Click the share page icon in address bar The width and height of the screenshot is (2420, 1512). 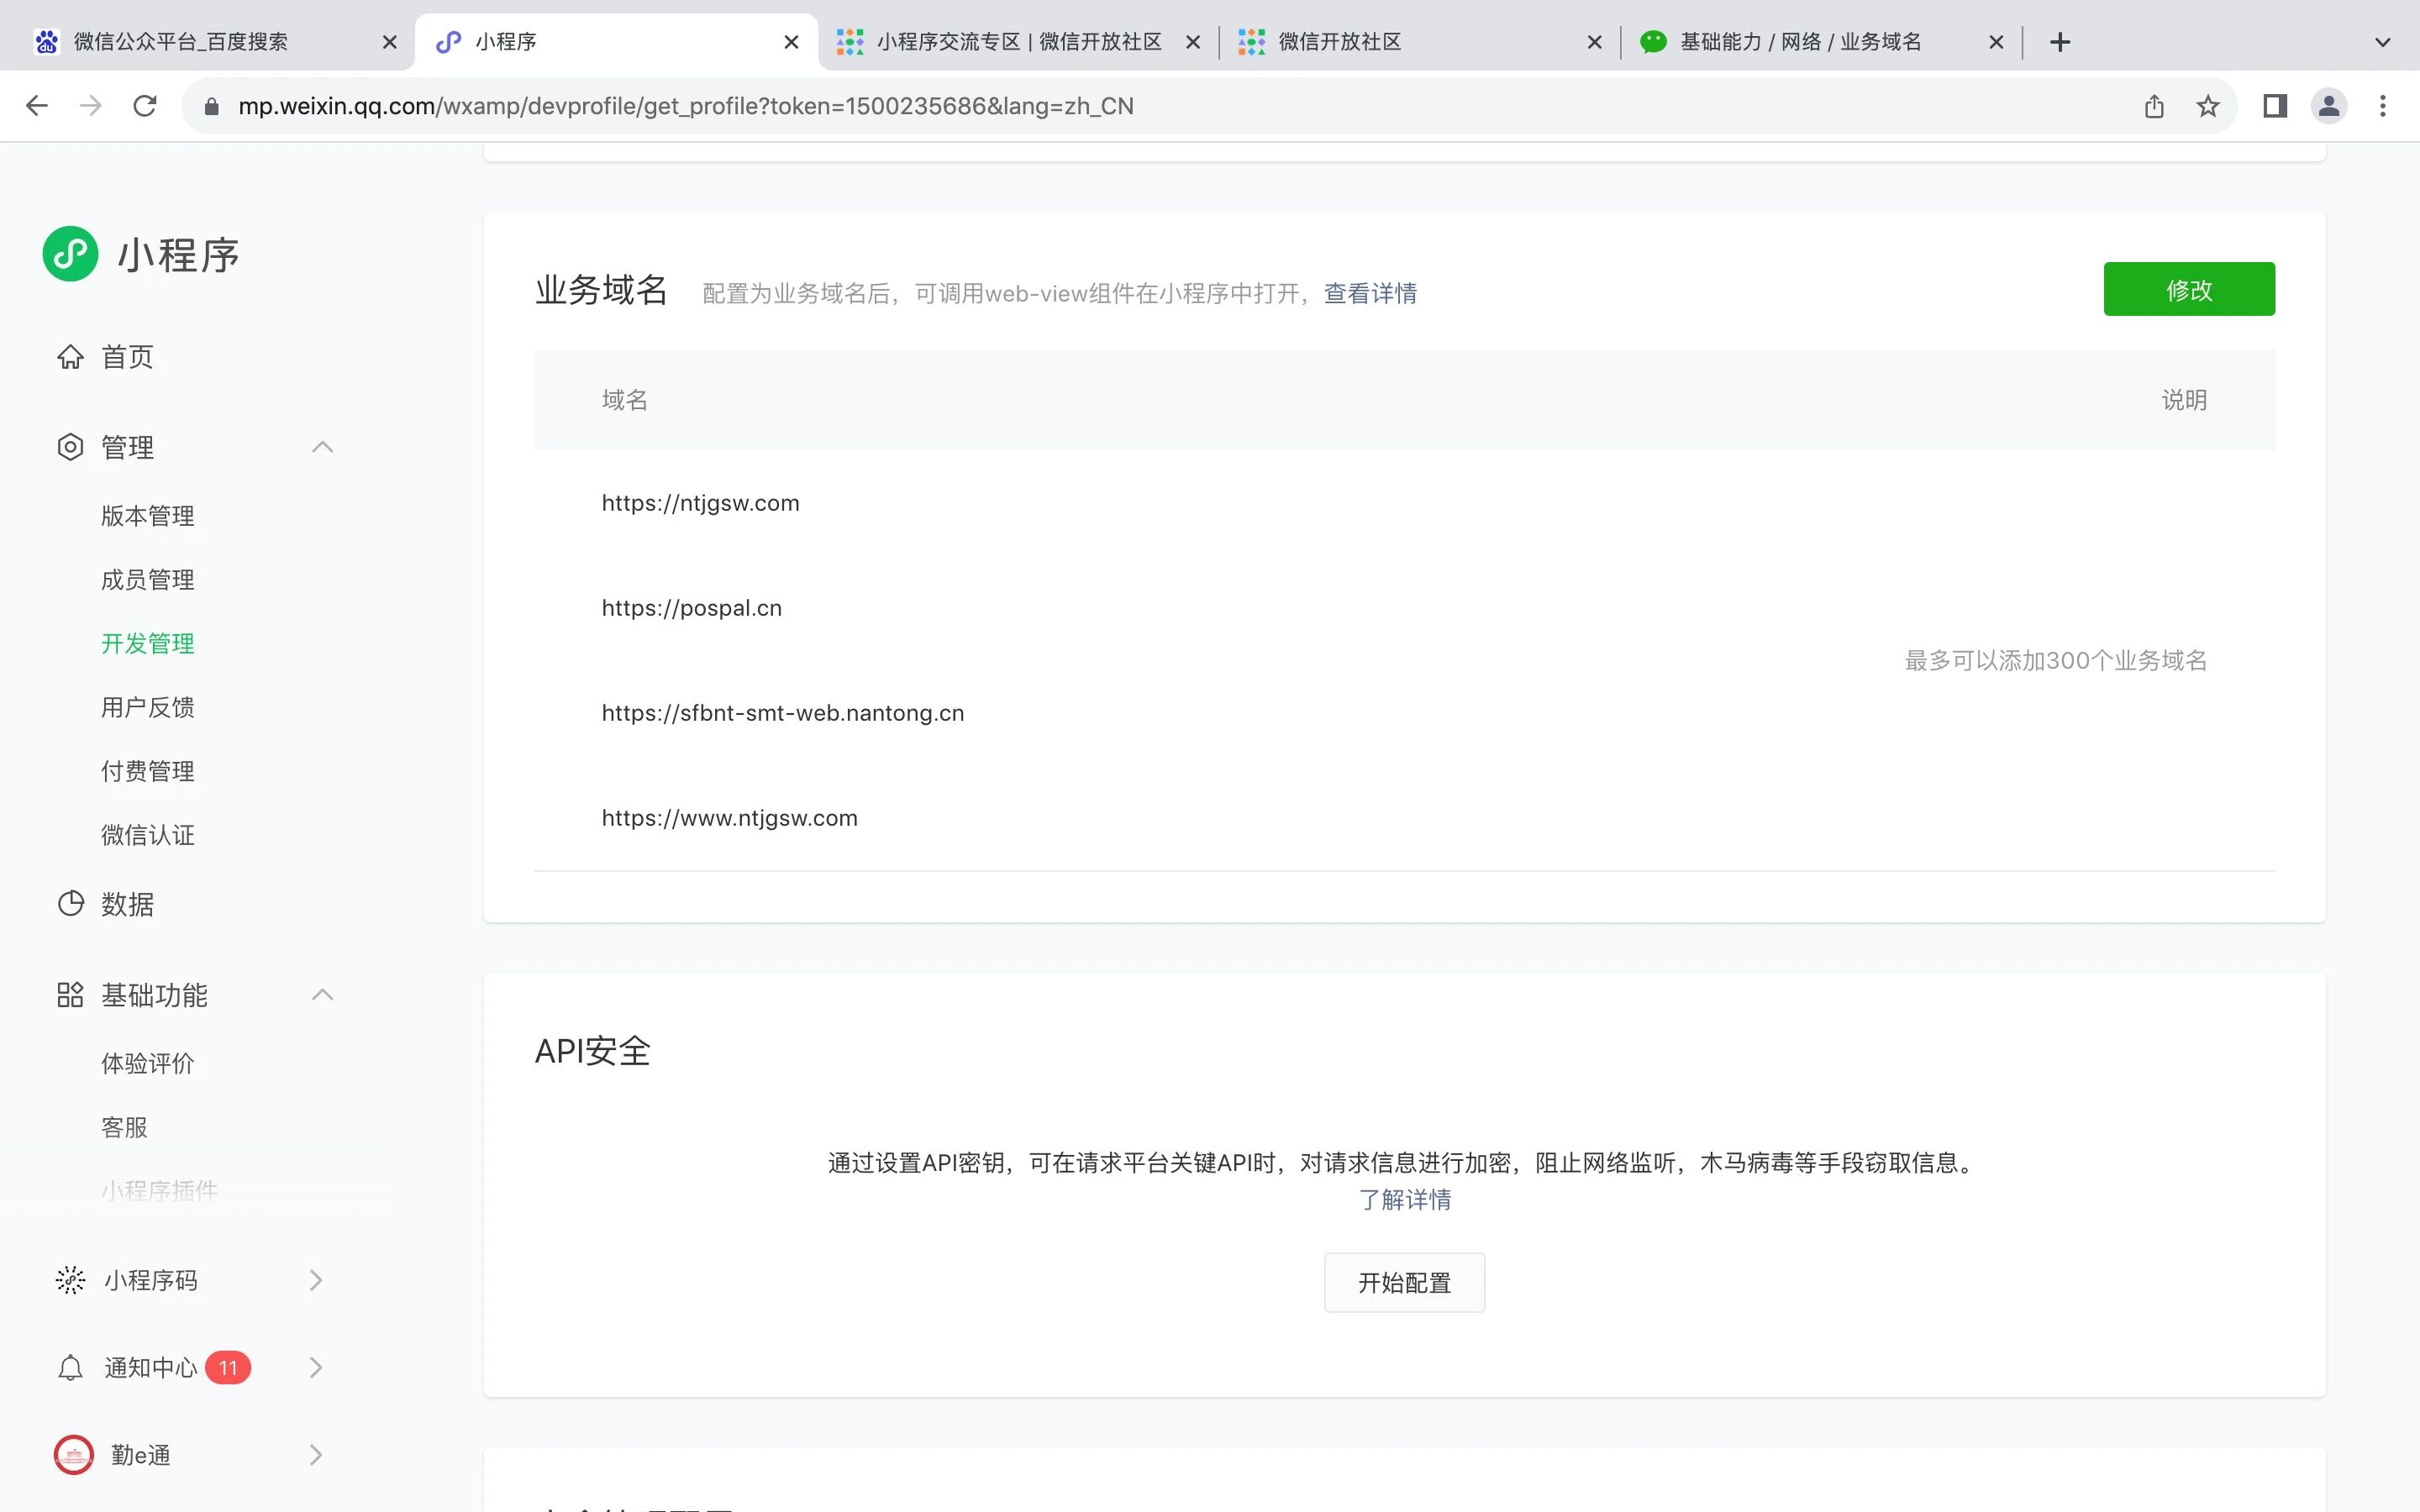[2154, 106]
